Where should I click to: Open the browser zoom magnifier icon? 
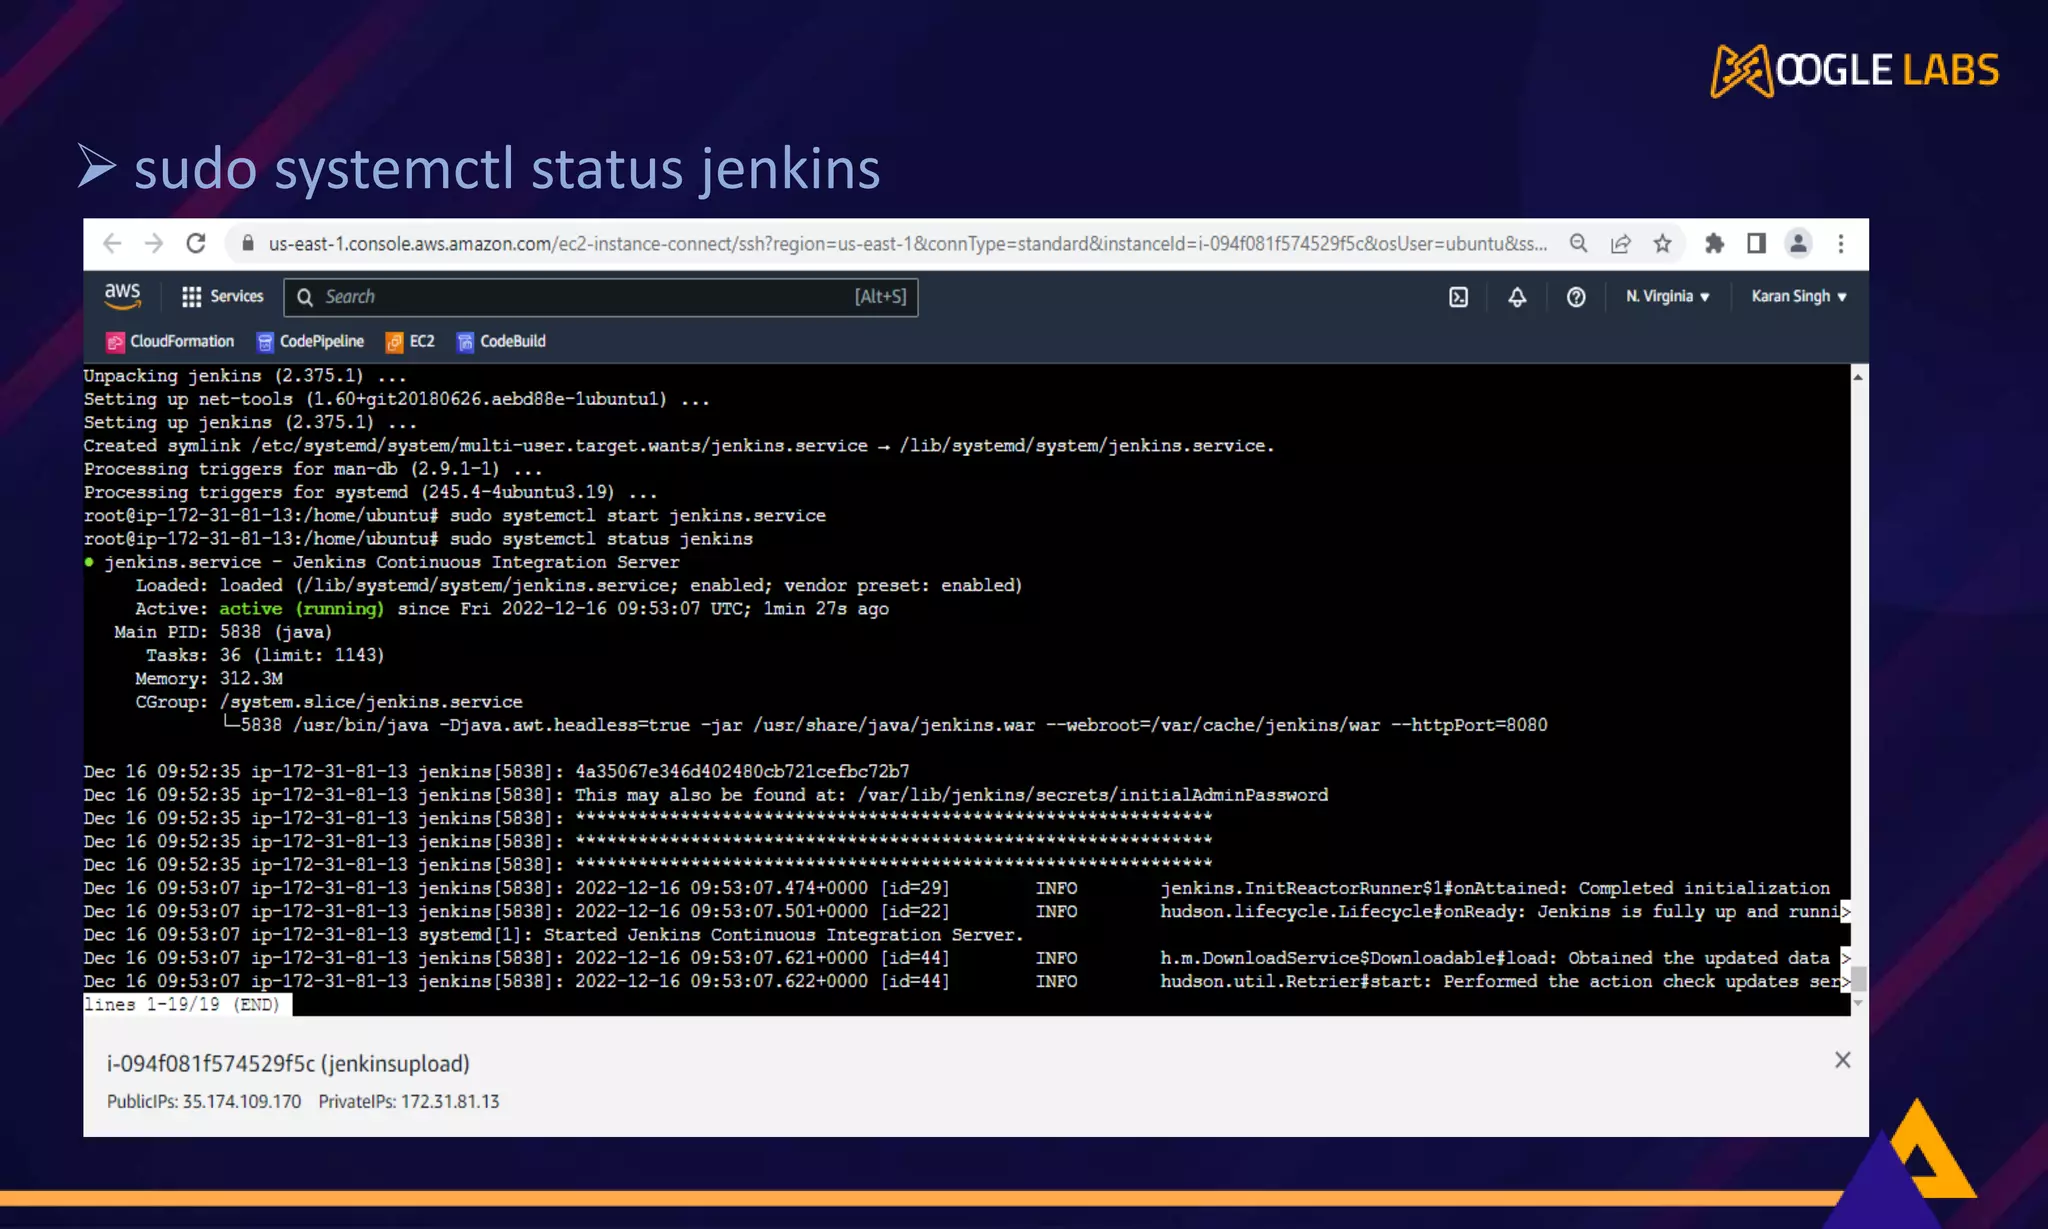(x=1578, y=244)
